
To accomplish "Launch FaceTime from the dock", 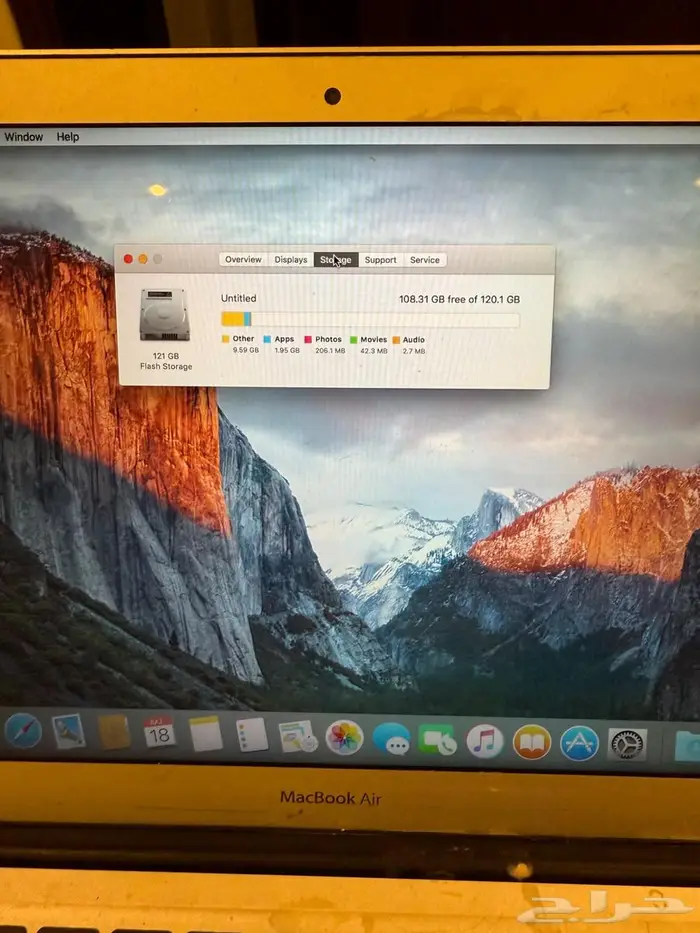I will [438, 740].
